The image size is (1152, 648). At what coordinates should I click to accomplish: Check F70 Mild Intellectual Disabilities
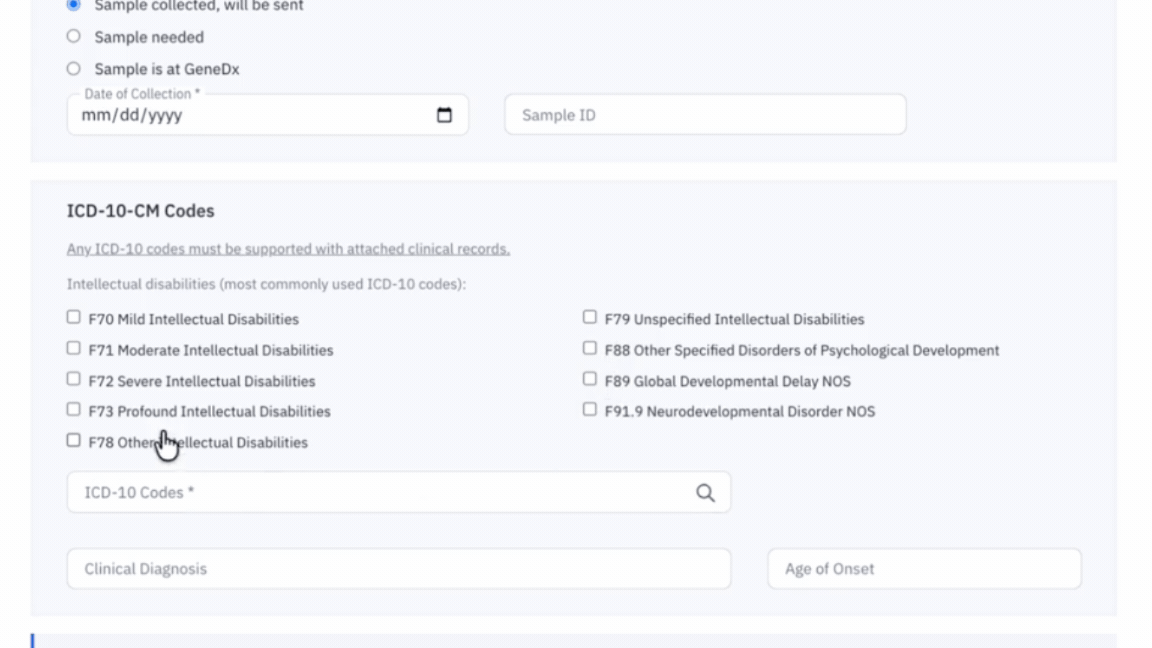tap(73, 317)
